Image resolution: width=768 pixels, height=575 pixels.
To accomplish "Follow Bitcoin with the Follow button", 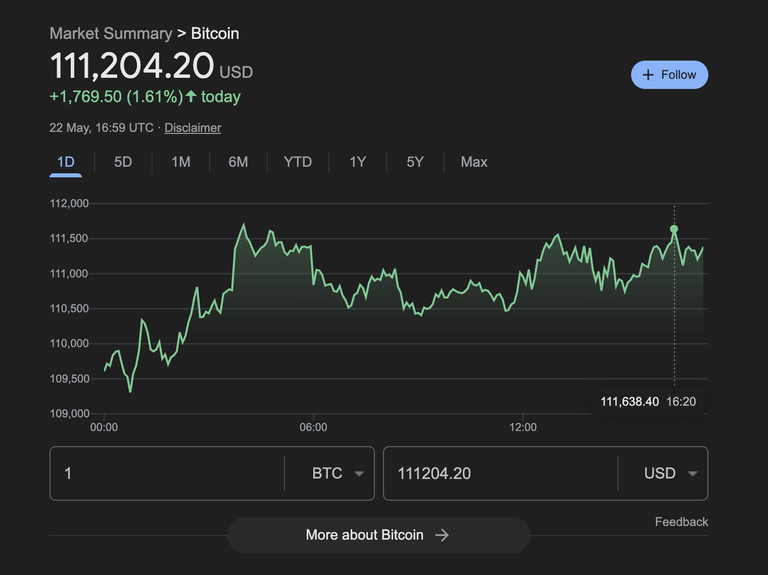I will tap(670, 75).
